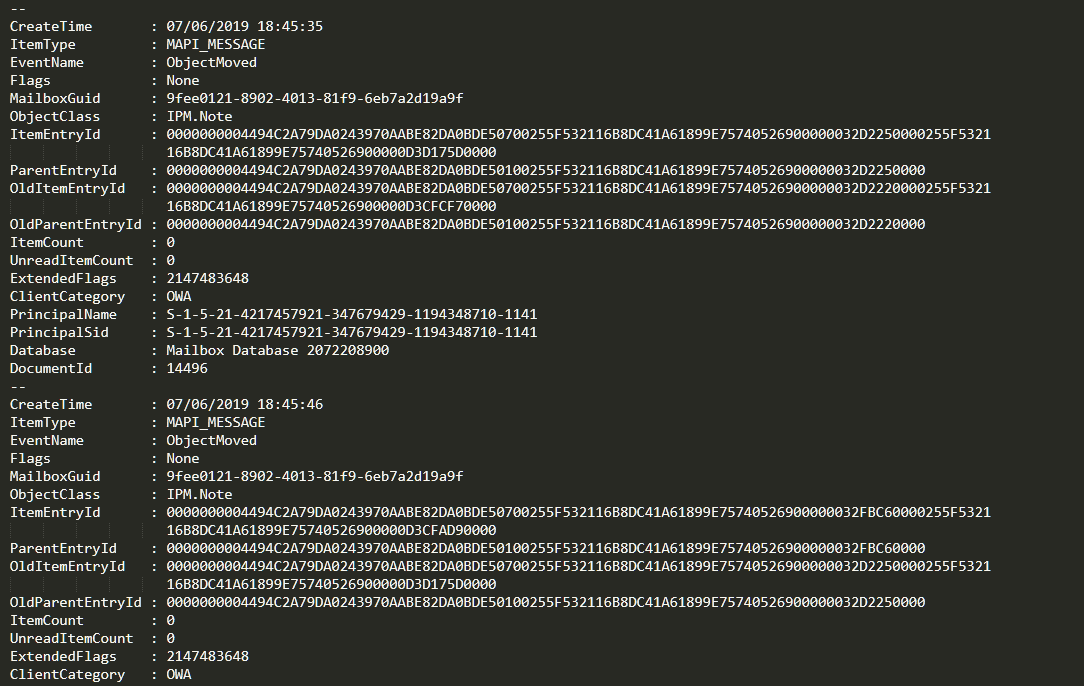This screenshot has height=686, width=1084.
Task: Click the second CreateTime value 18:45:46
Action: click(290, 405)
